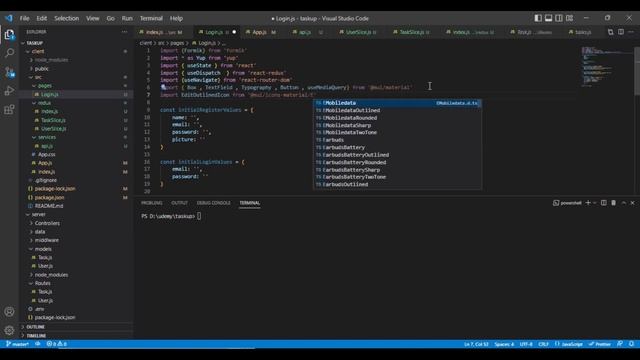Switch to the Output panel tab

click(179, 203)
